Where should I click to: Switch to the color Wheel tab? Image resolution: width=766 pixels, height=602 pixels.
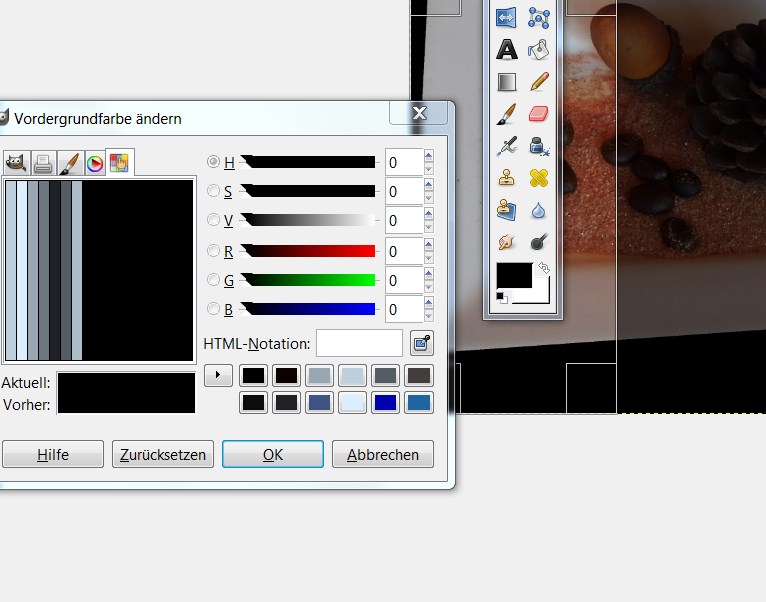pos(95,163)
